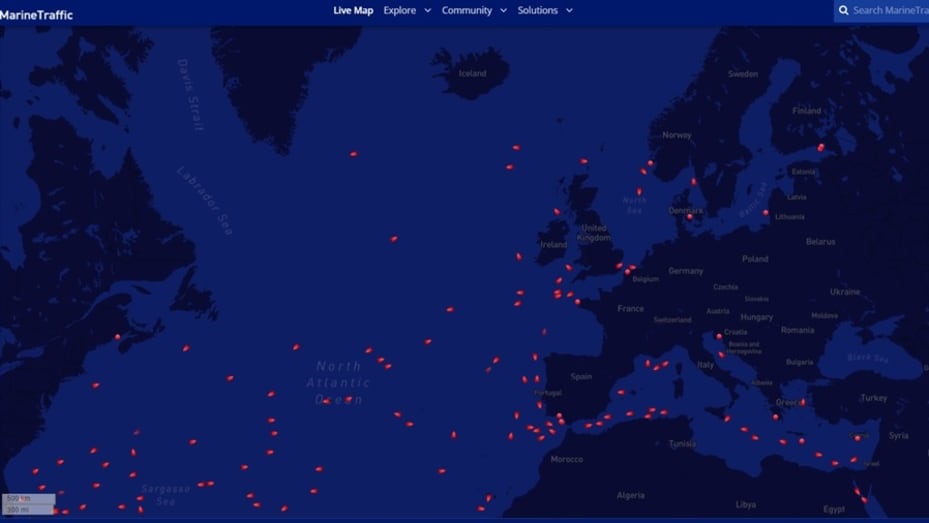Open the Explore menu
The image size is (929, 523).
click(399, 11)
